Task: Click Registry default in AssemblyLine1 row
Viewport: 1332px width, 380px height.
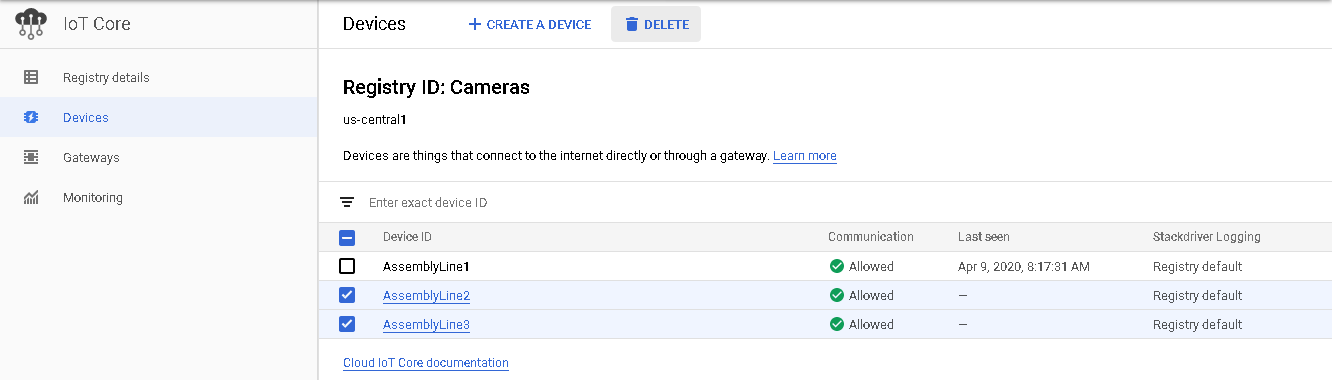Action: [x=1198, y=267]
